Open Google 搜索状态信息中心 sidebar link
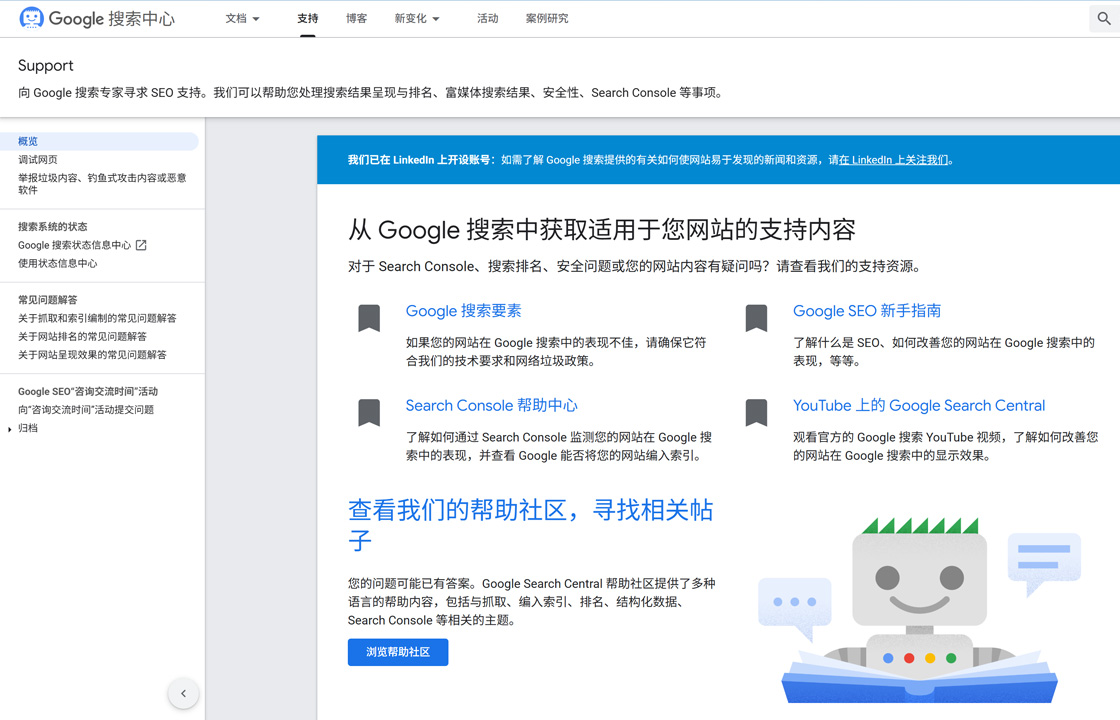Viewport: 1120px width, 720px height. tap(74, 245)
